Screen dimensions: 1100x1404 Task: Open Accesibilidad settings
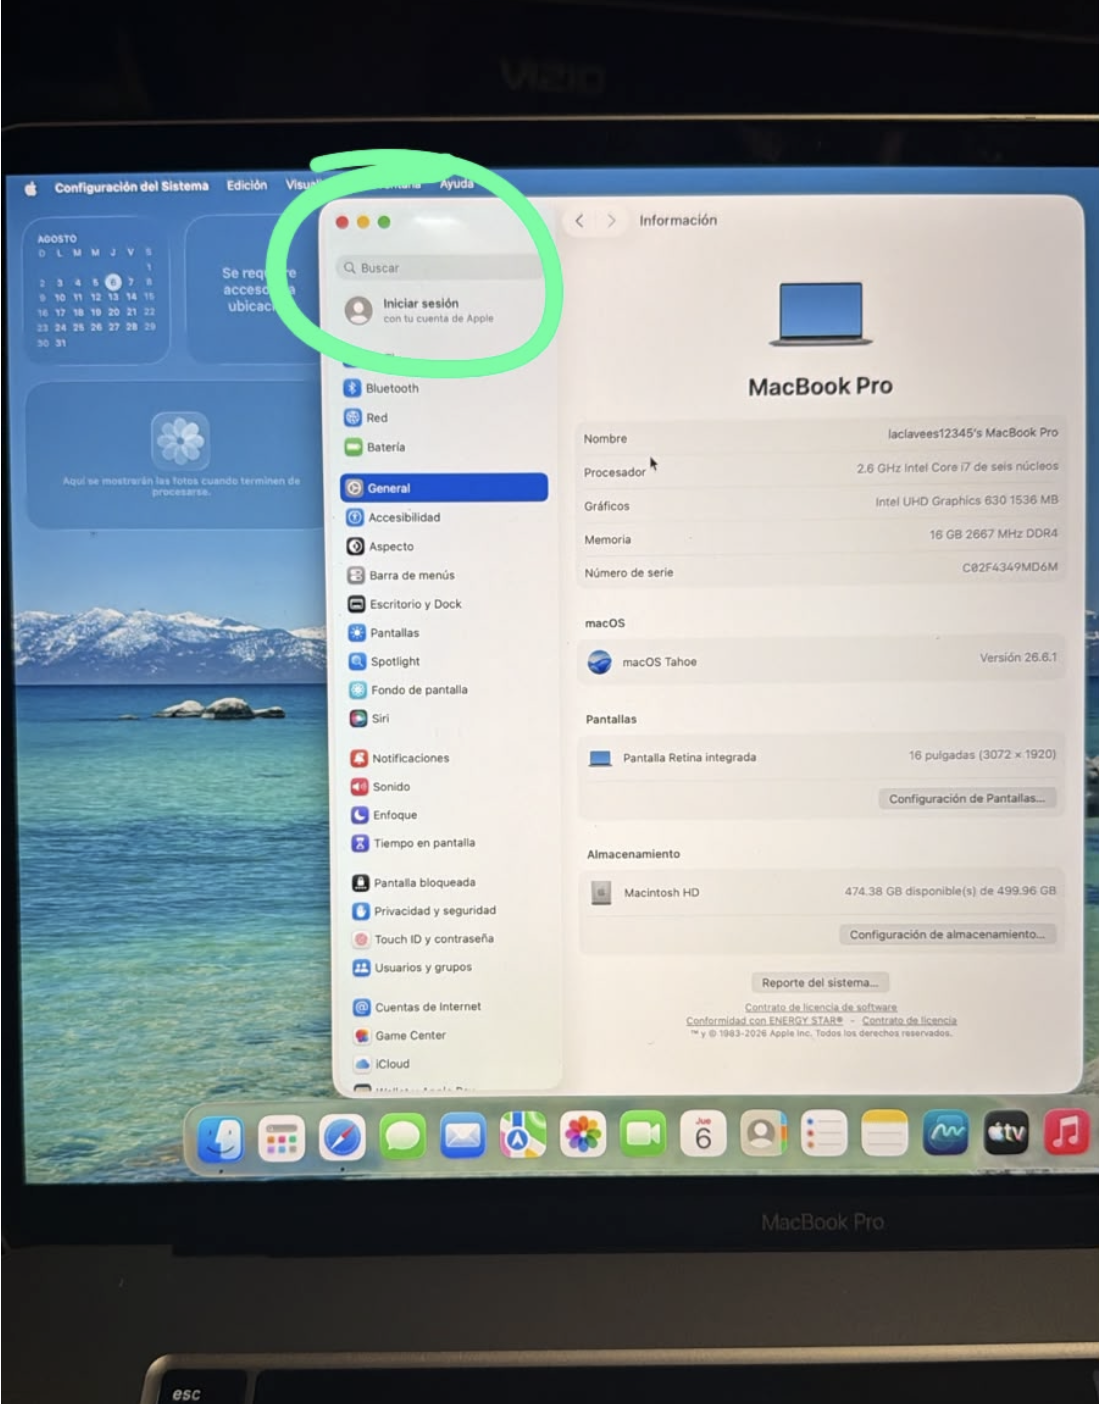(x=393, y=517)
